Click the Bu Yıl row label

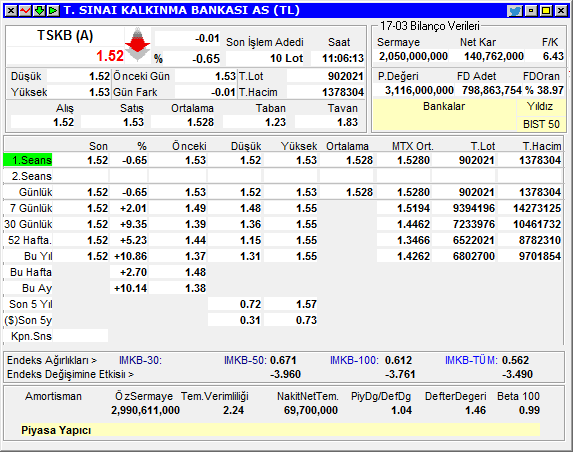coord(38,256)
